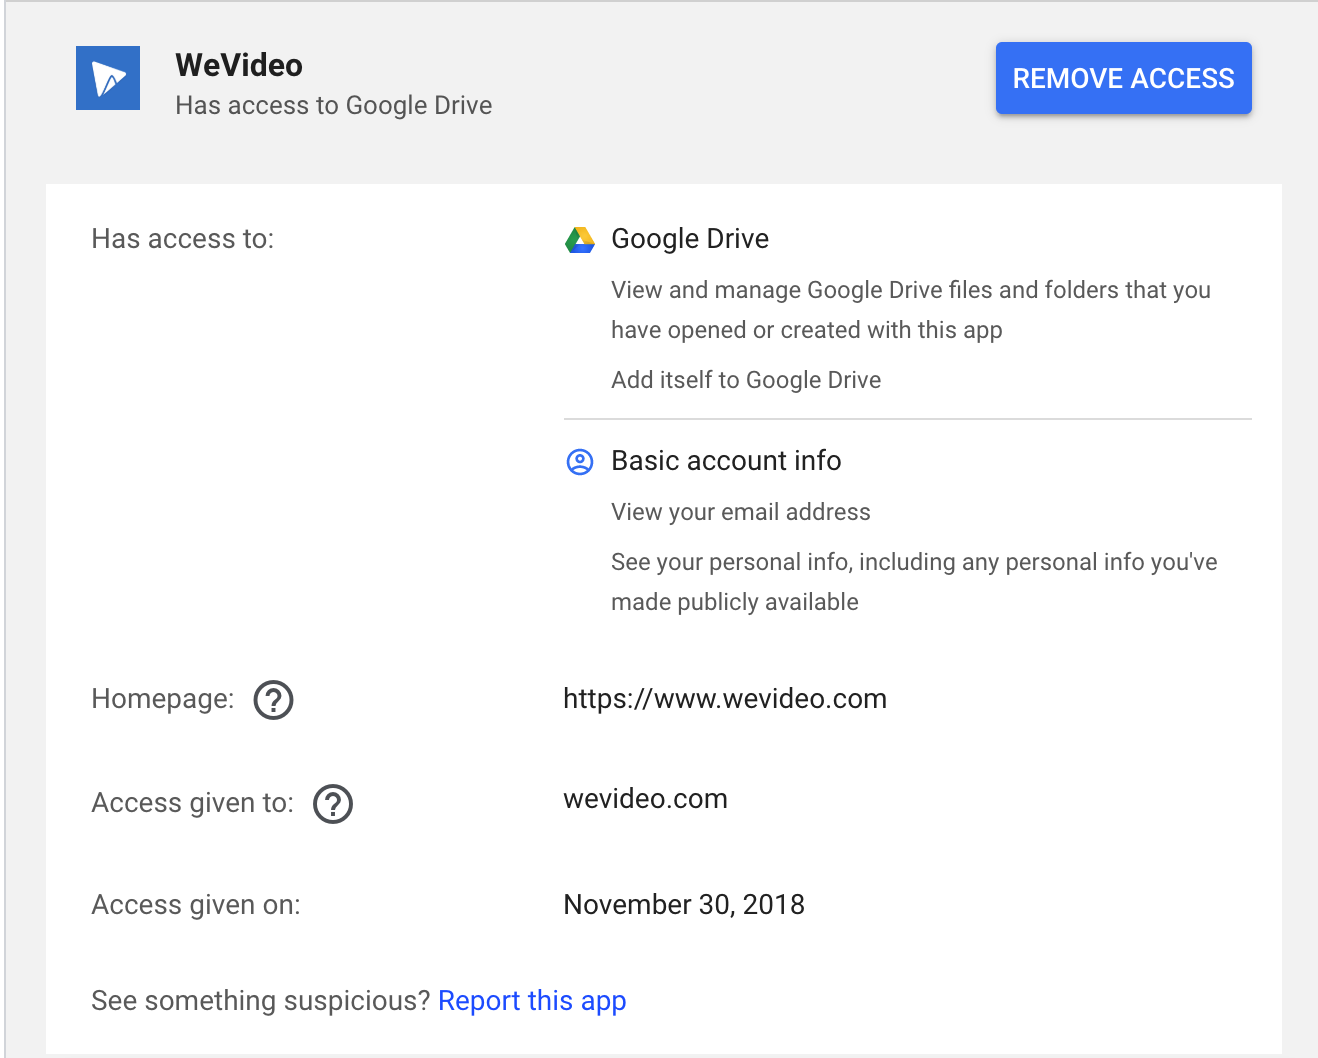Click the 'Add itself to Google Drive' permission

coord(746,380)
